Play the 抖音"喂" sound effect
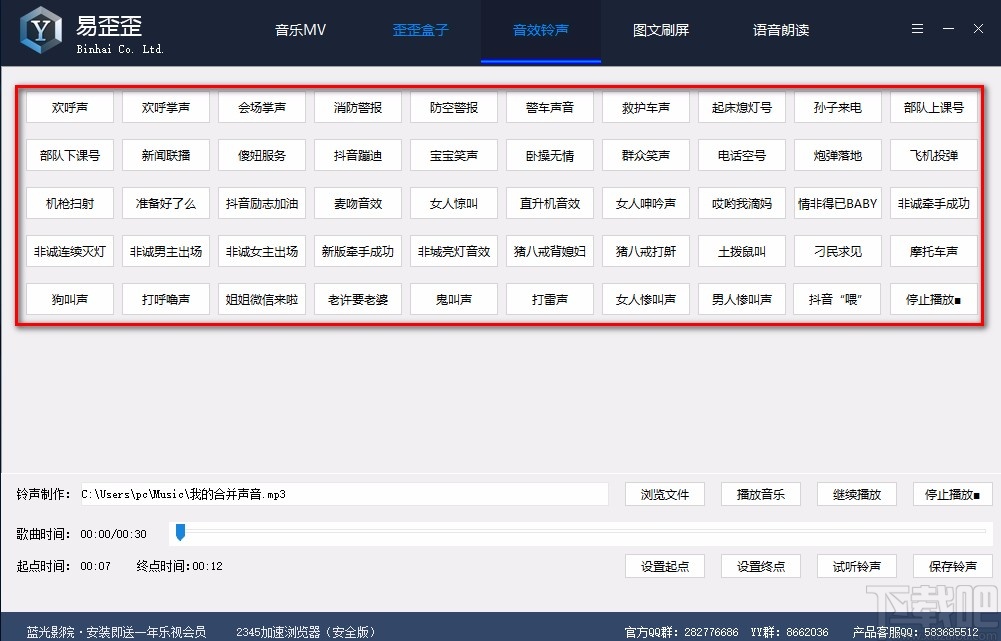This screenshot has height=641, width=1001. pyautogui.click(x=837, y=298)
